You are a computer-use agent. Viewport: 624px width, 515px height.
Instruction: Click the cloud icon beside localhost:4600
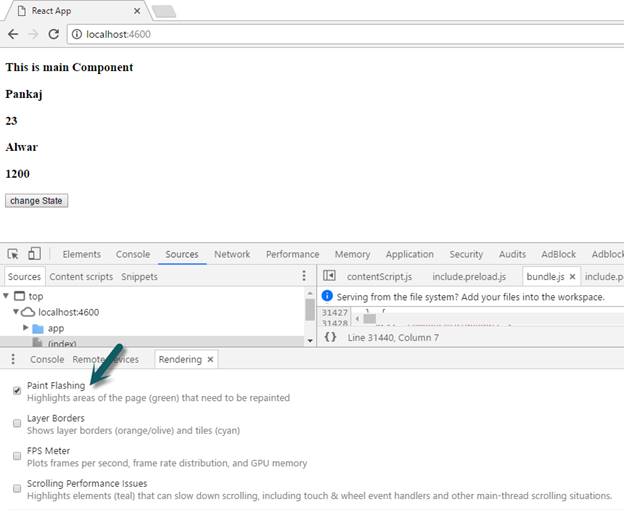click(28, 312)
